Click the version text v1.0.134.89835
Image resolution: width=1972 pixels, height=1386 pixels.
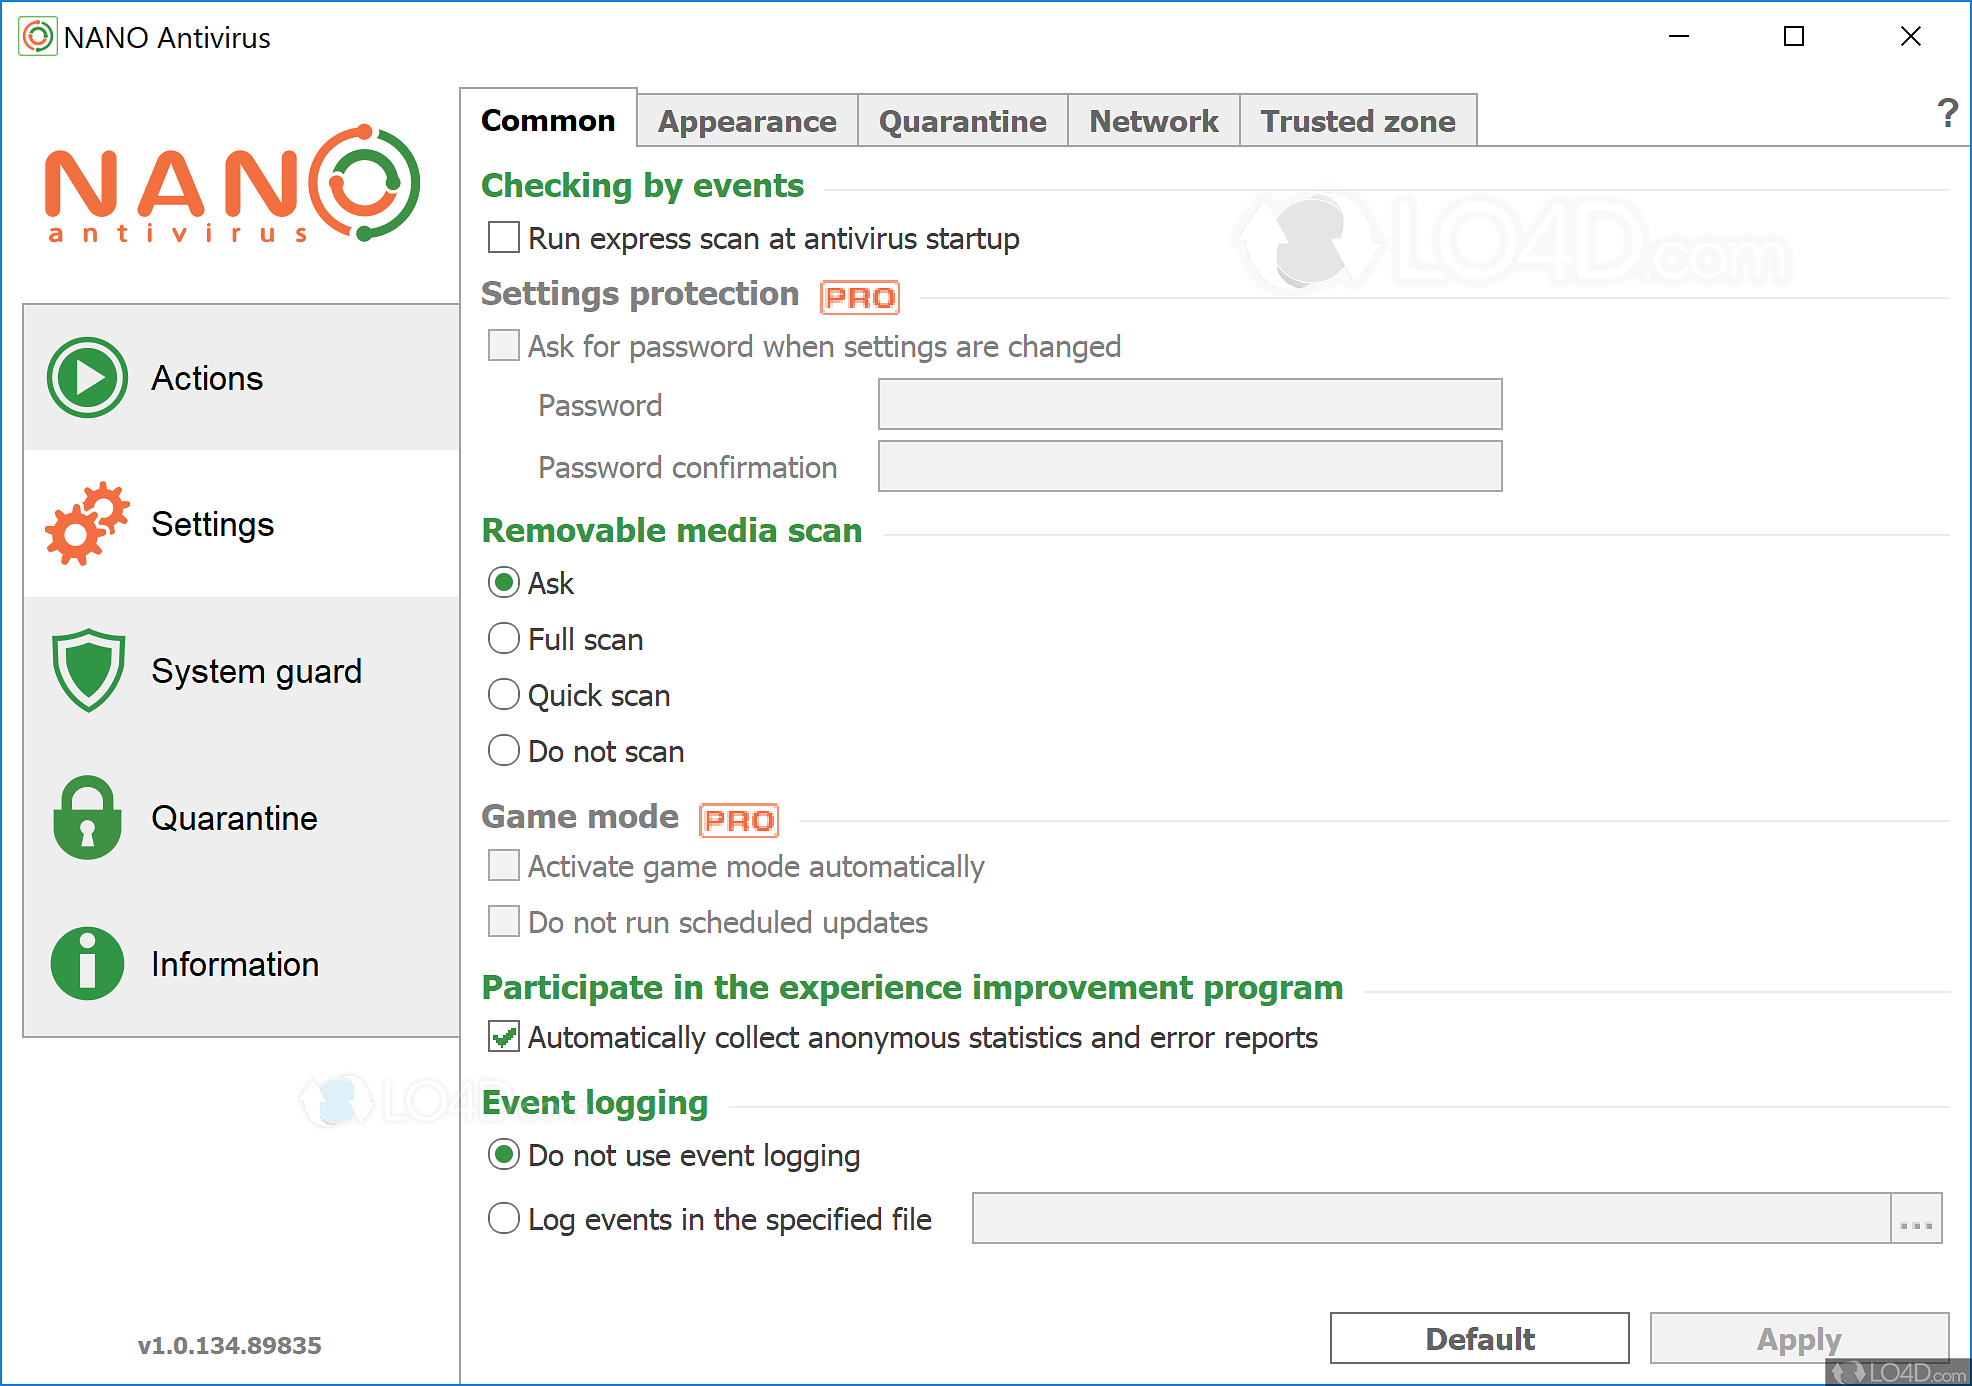(x=229, y=1345)
